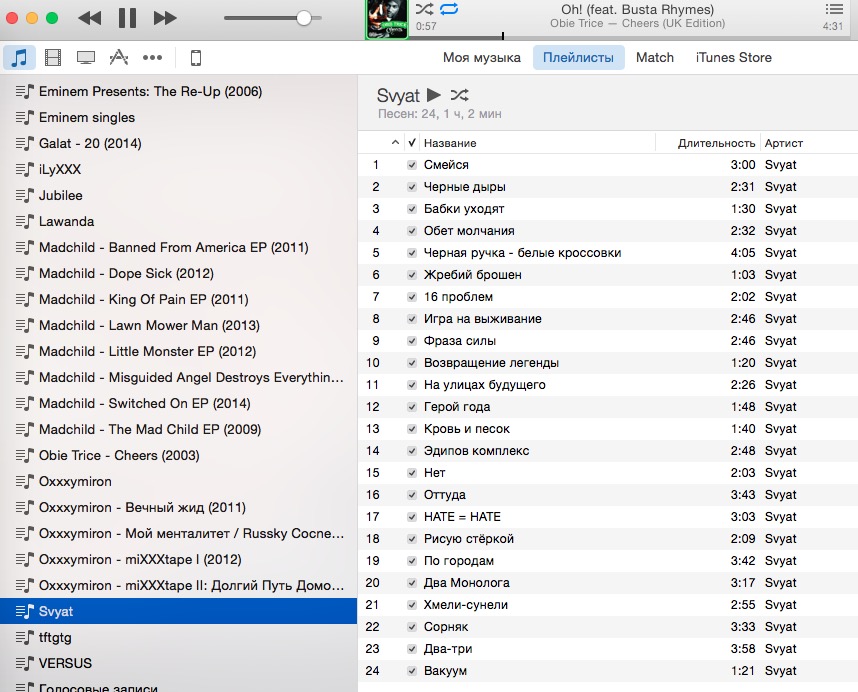Open playlist Galat - 20 (2014)

click(178, 143)
